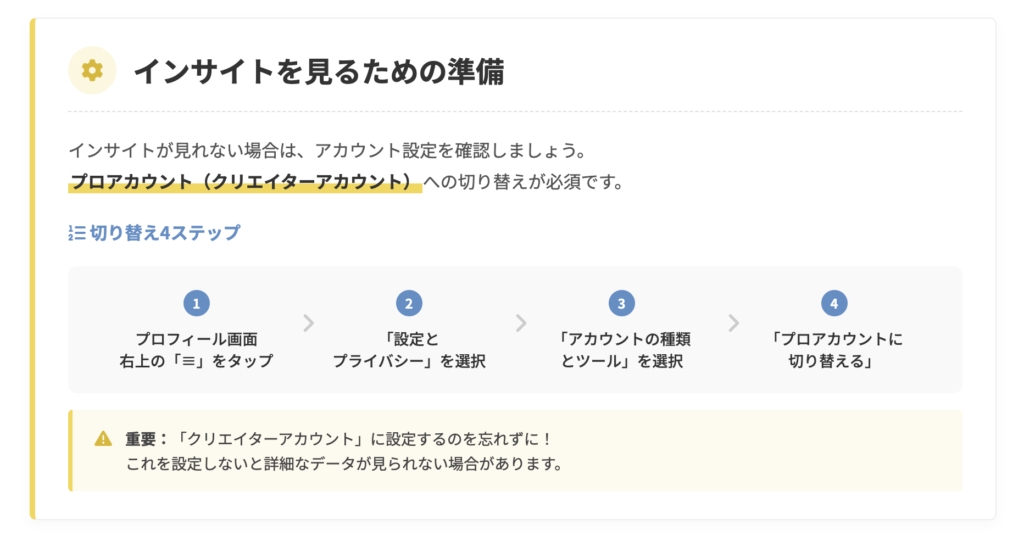Click the インサイトを見るための準備 title
Screen dimensions: 1024x536
(x=319, y=71)
